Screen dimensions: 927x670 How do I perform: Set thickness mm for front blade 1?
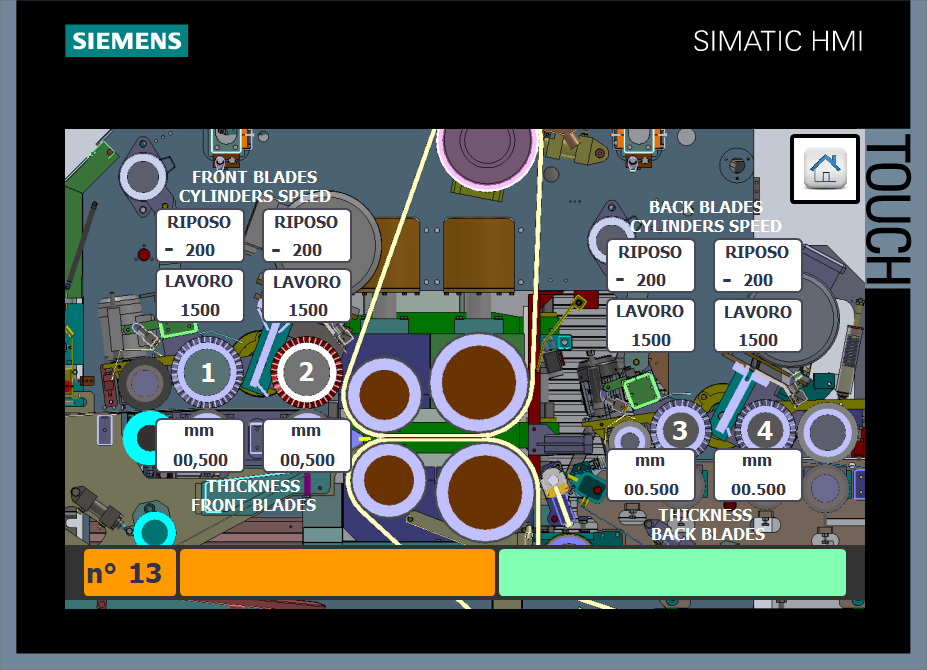[x=200, y=445]
